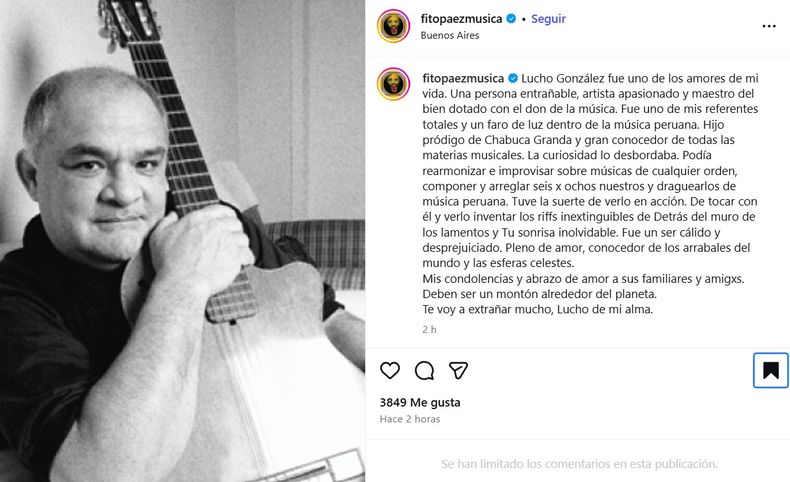Click the verified badge in the caption
The height and width of the screenshot is (482, 790).
coord(513,78)
